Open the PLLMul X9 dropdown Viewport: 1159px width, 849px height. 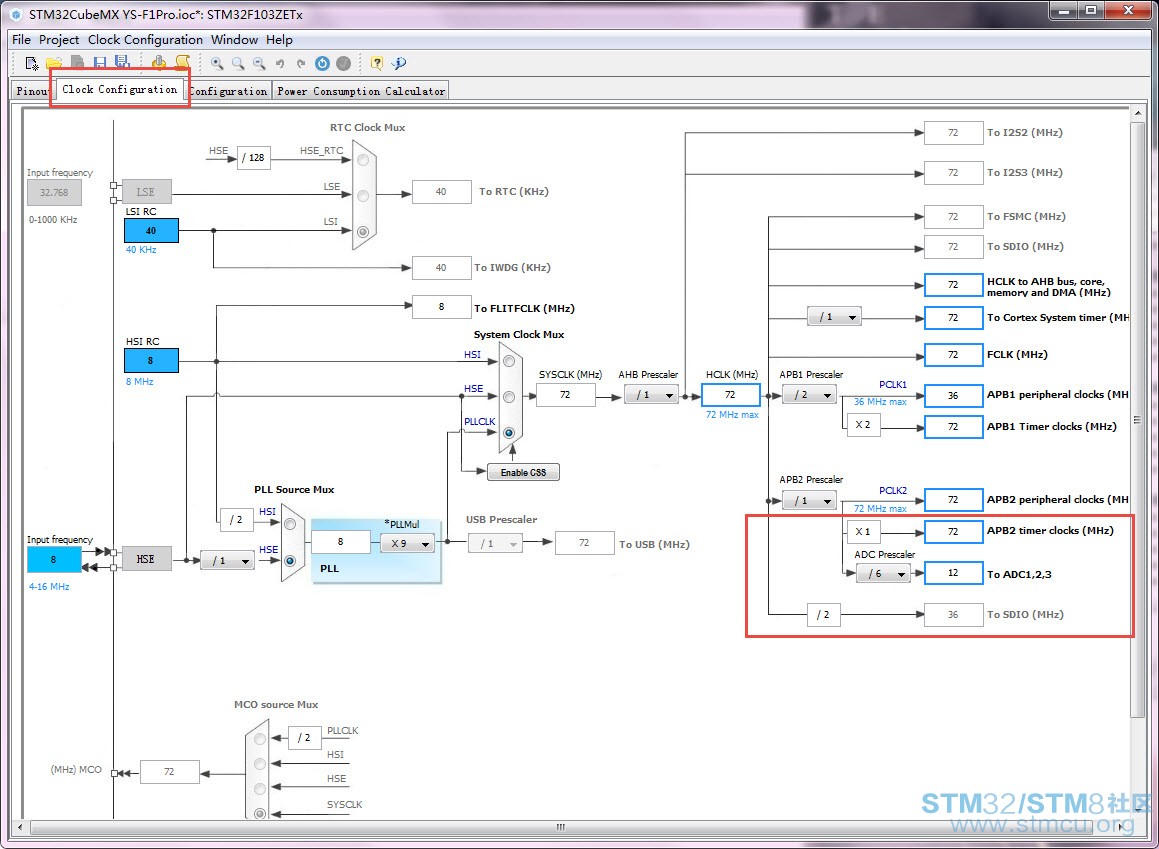point(407,544)
